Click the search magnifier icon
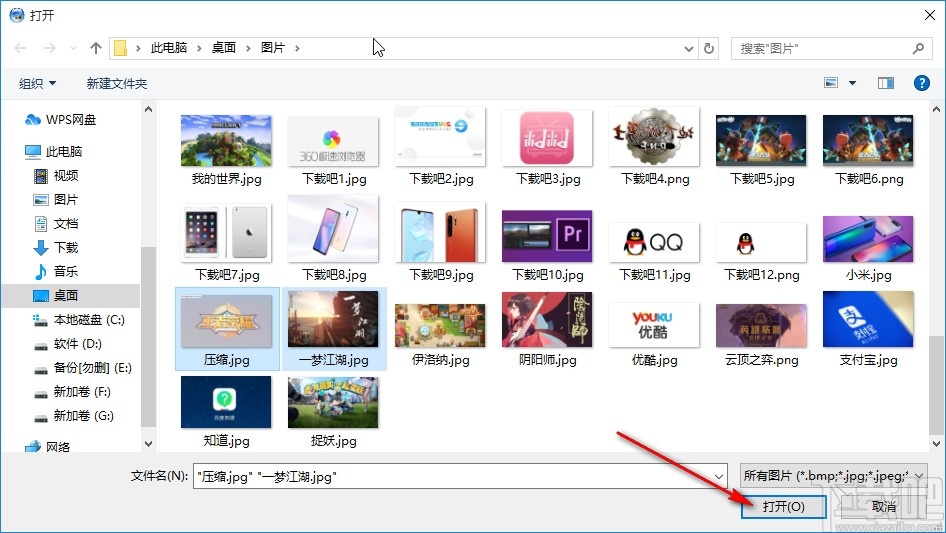The height and width of the screenshot is (533, 946). coord(918,48)
